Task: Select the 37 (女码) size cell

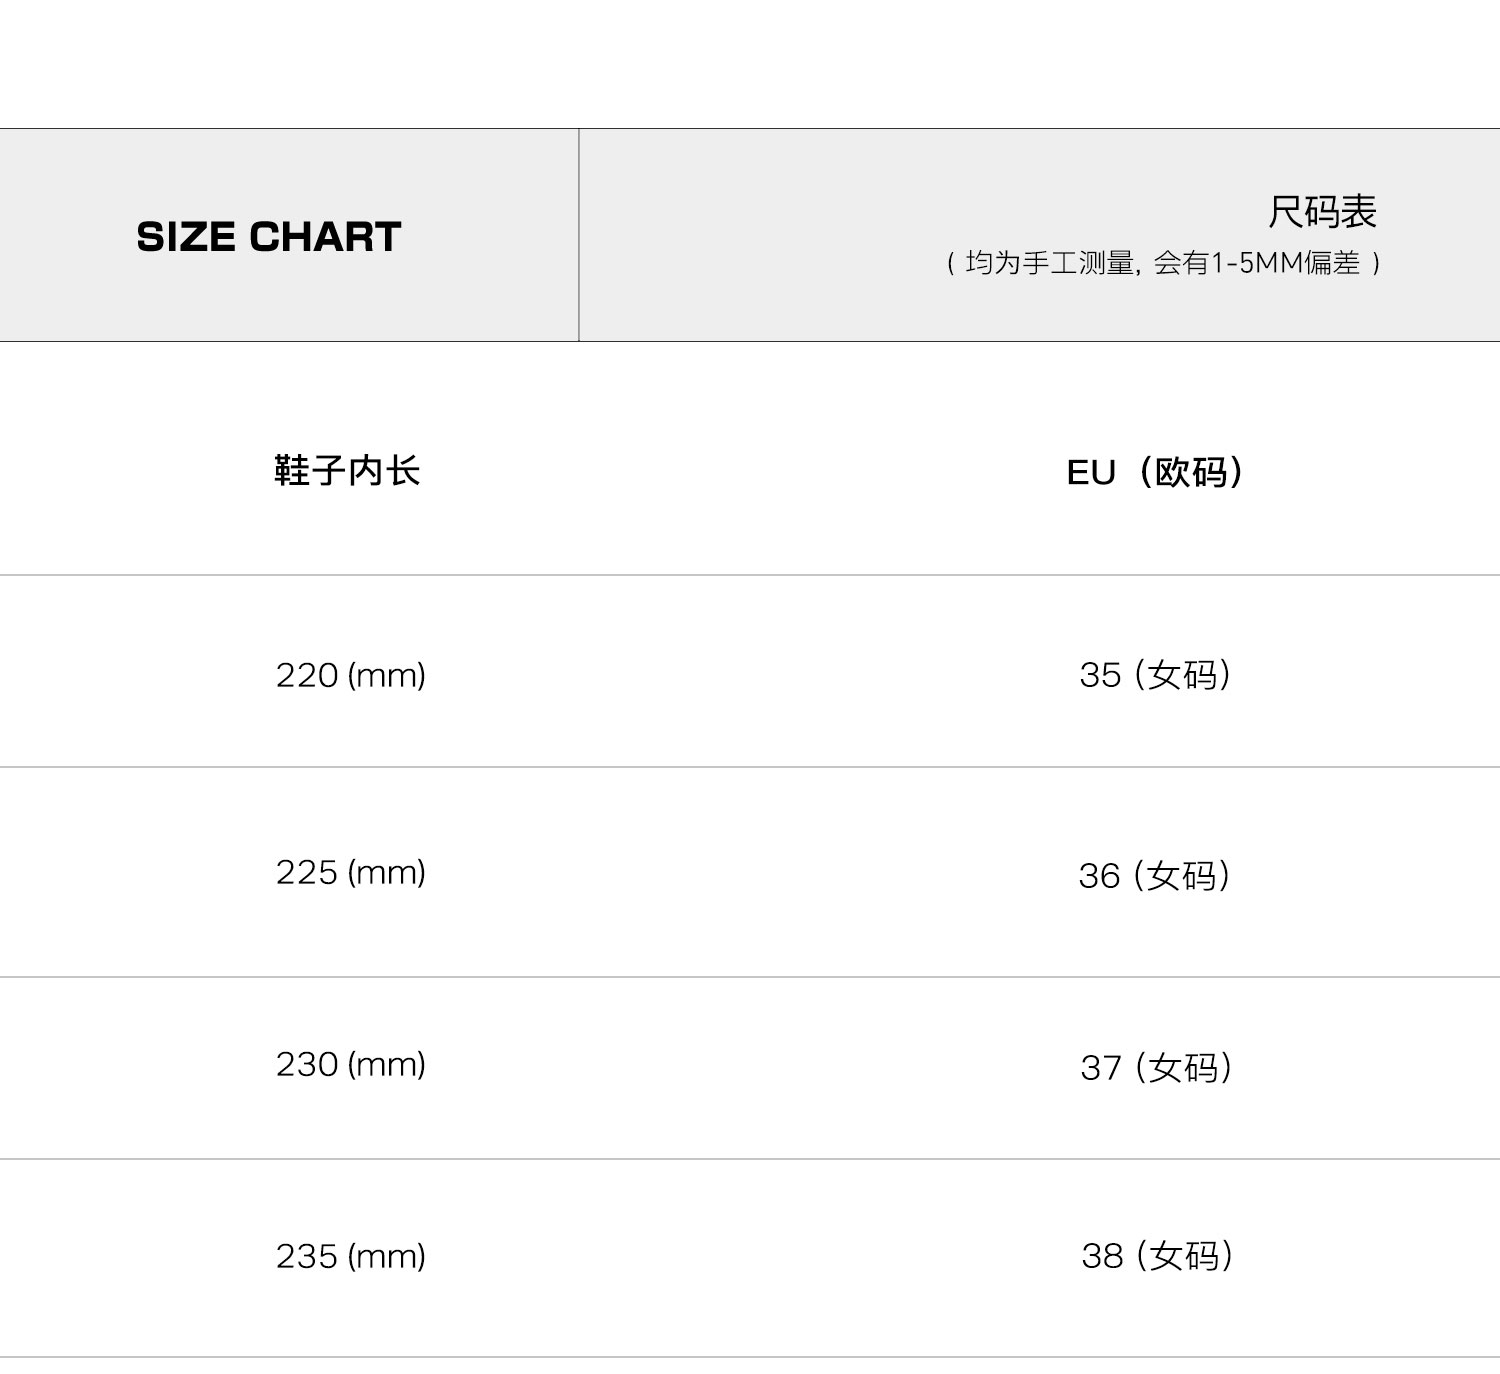Action: [1156, 1068]
